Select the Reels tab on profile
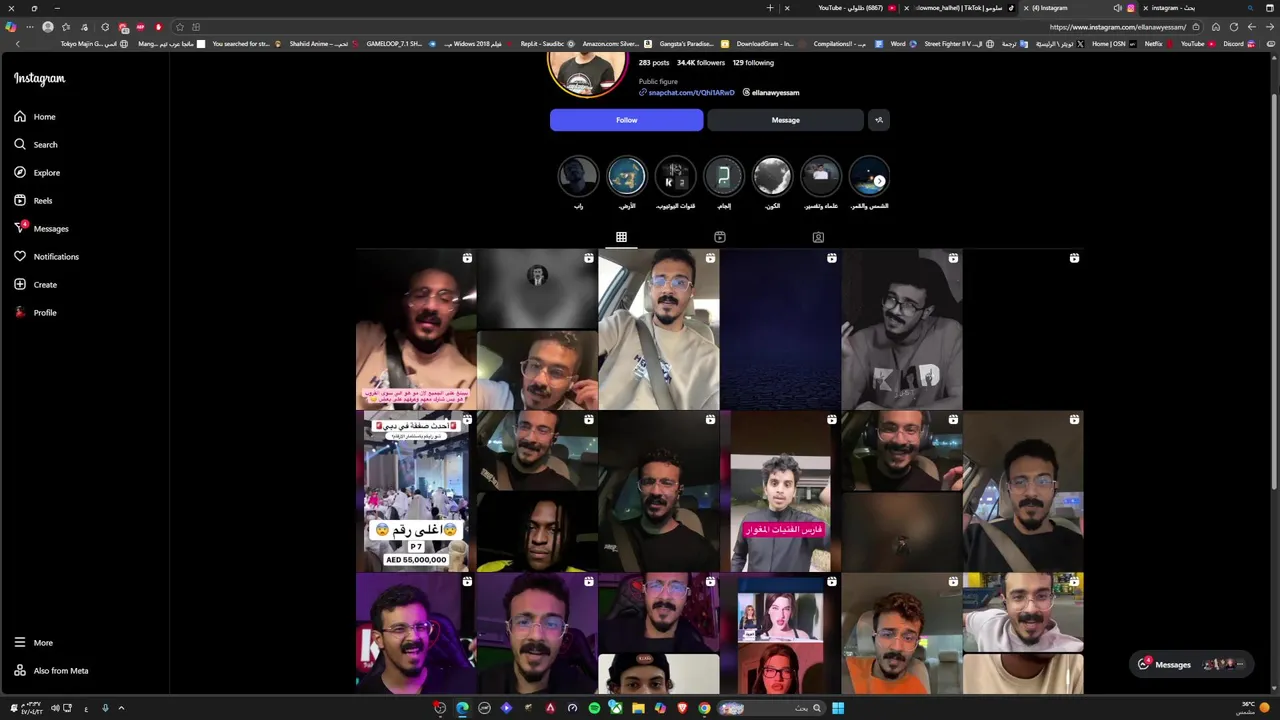Screen dimensions: 1280x720 (719, 237)
